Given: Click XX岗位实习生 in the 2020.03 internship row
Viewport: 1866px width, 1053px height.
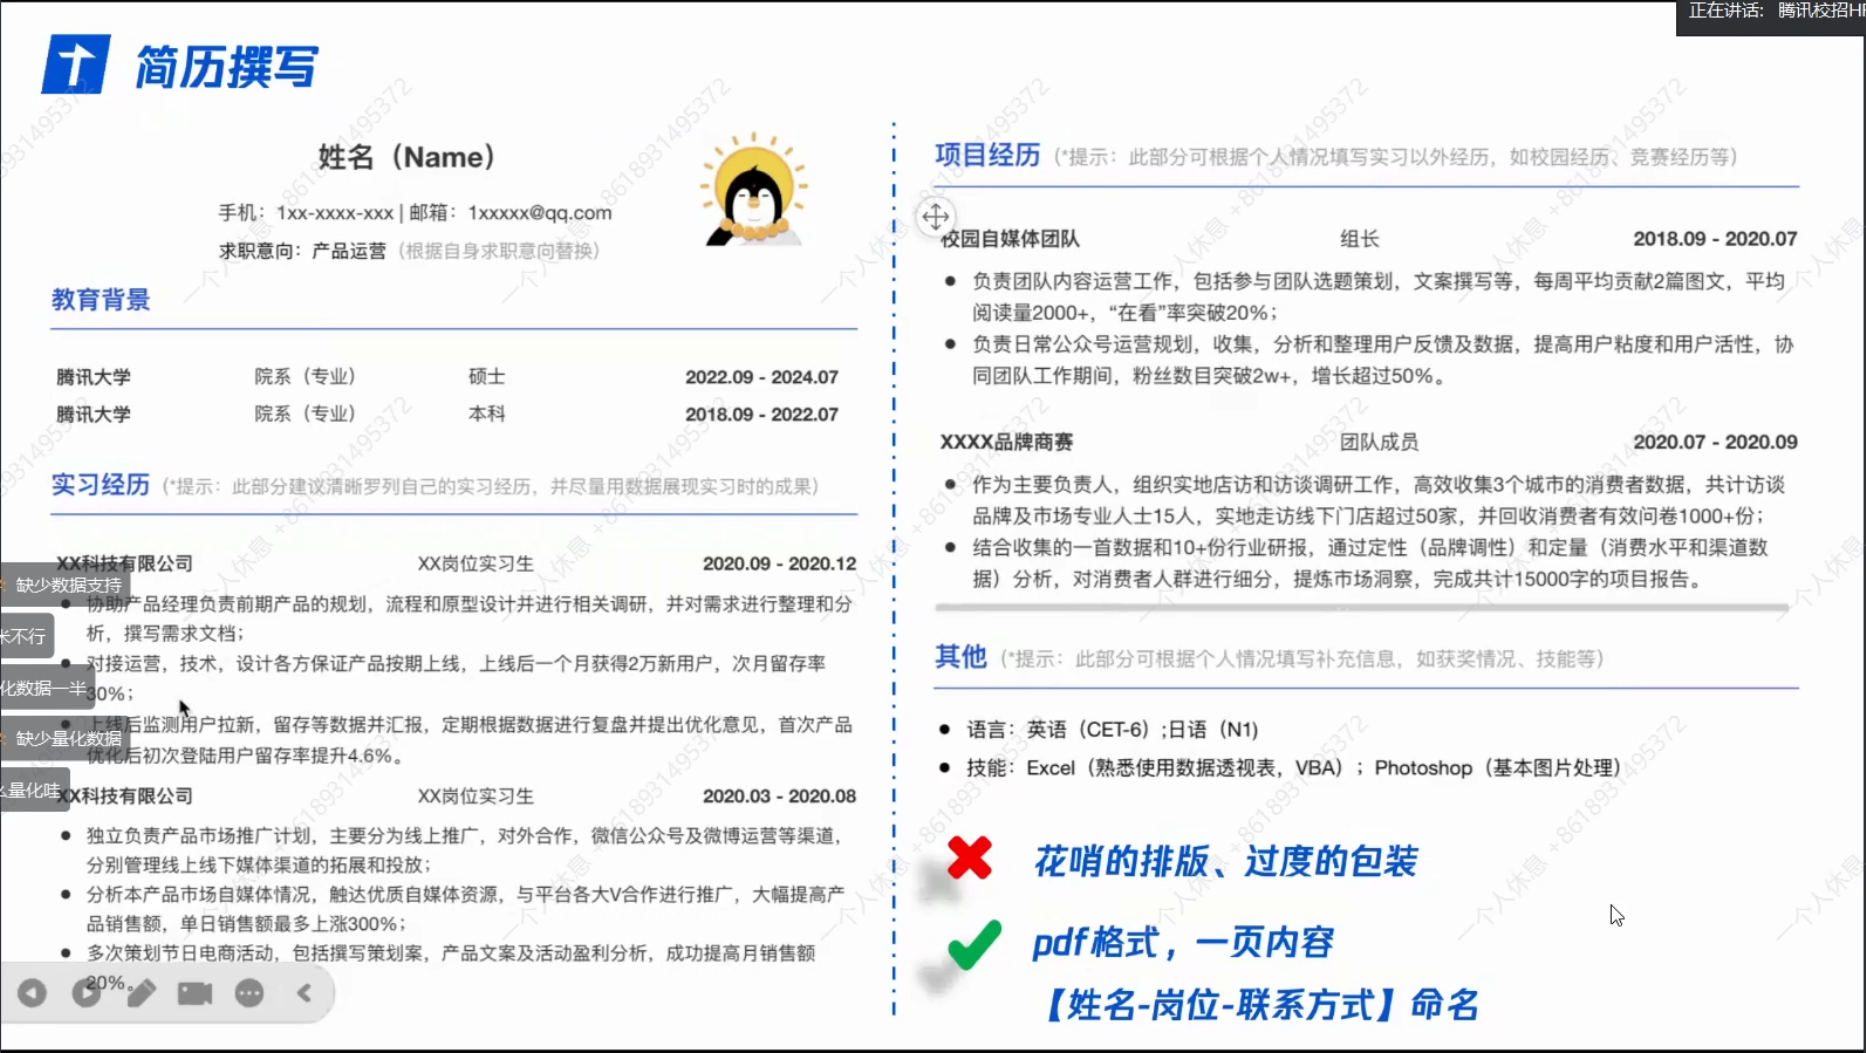Looking at the screenshot, I should pos(476,796).
